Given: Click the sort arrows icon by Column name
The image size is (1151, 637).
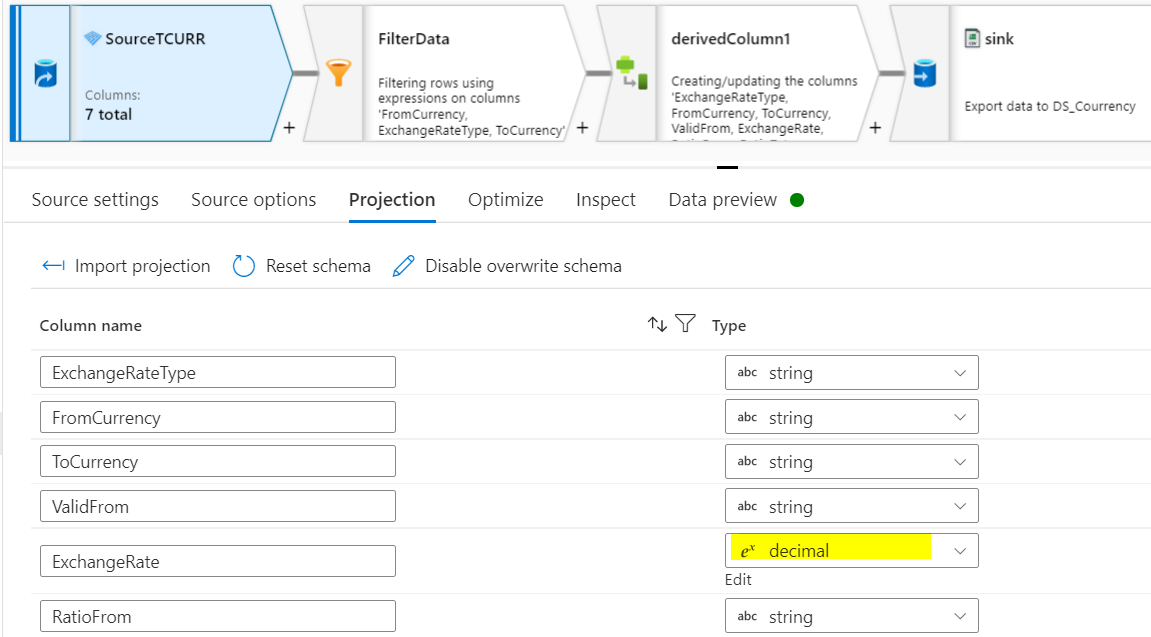Looking at the screenshot, I should [657, 324].
